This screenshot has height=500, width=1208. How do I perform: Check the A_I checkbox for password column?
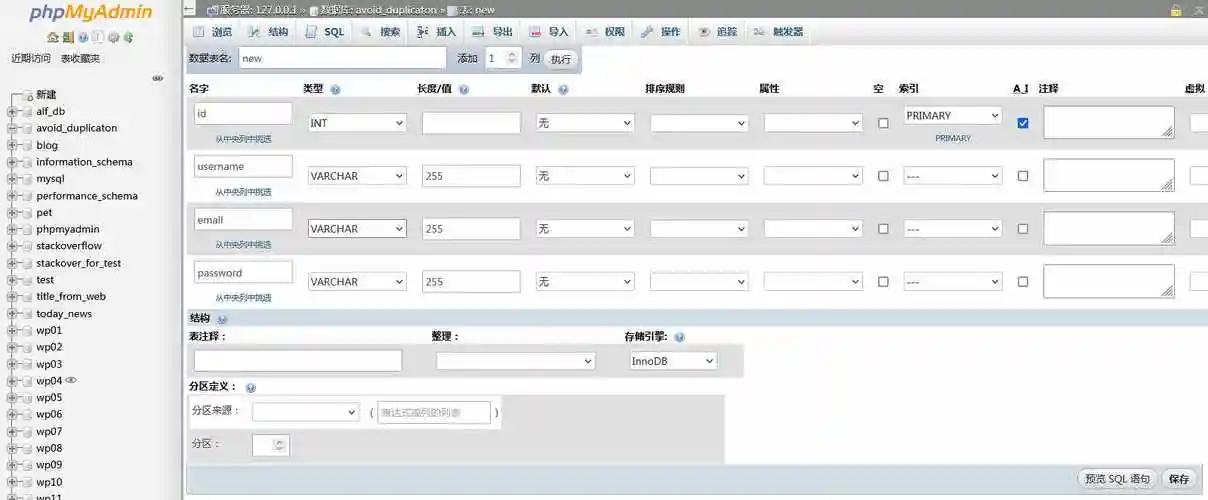[1022, 282]
